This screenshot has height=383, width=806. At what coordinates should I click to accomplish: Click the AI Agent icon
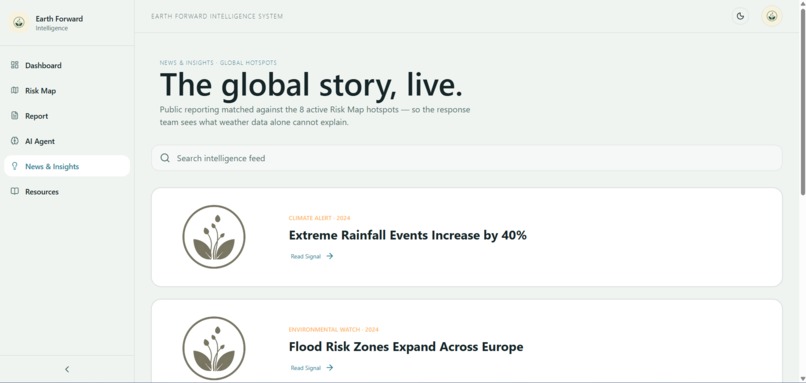coord(14,141)
